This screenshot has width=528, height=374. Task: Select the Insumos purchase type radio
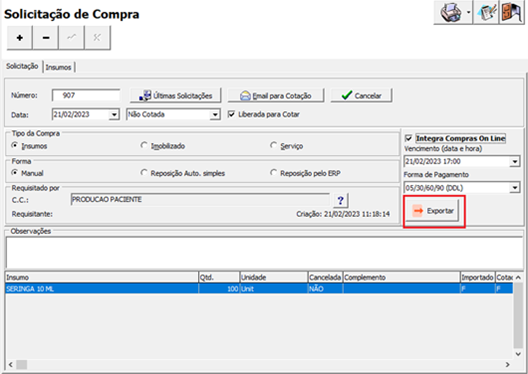coord(14,145)
